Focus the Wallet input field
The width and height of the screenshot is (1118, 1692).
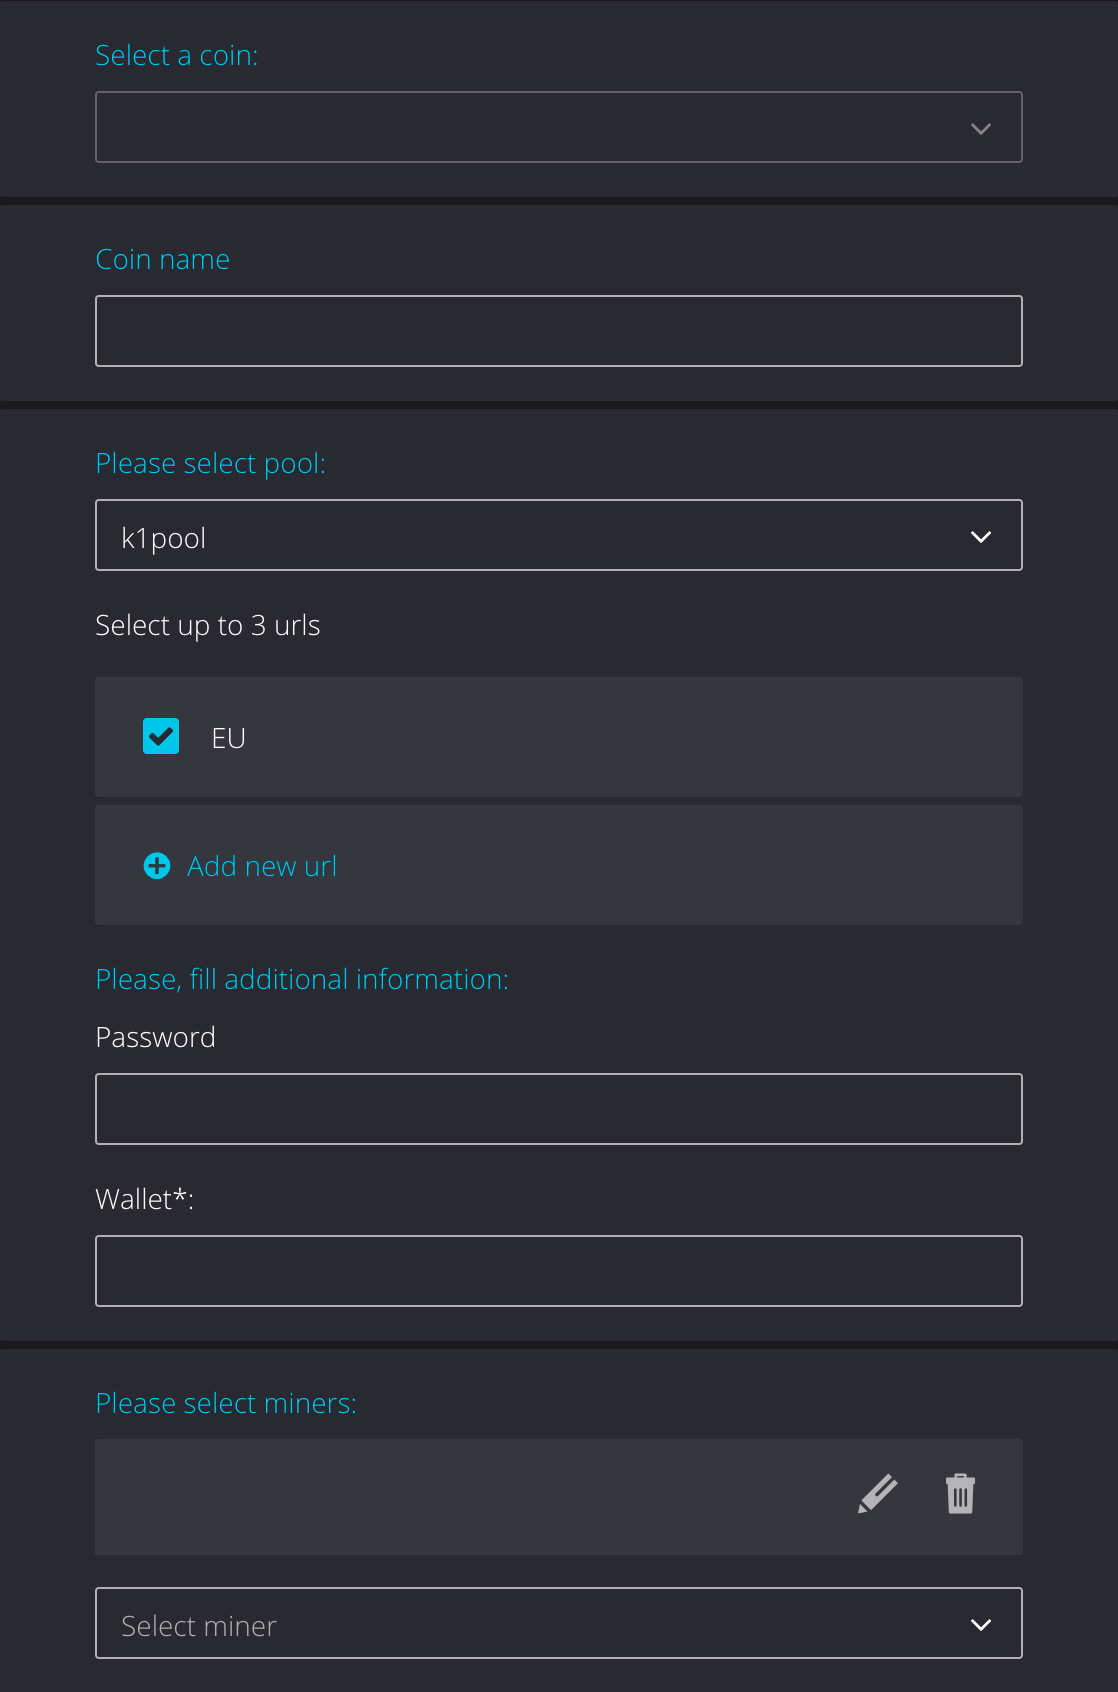click(x=558, y=1271)
